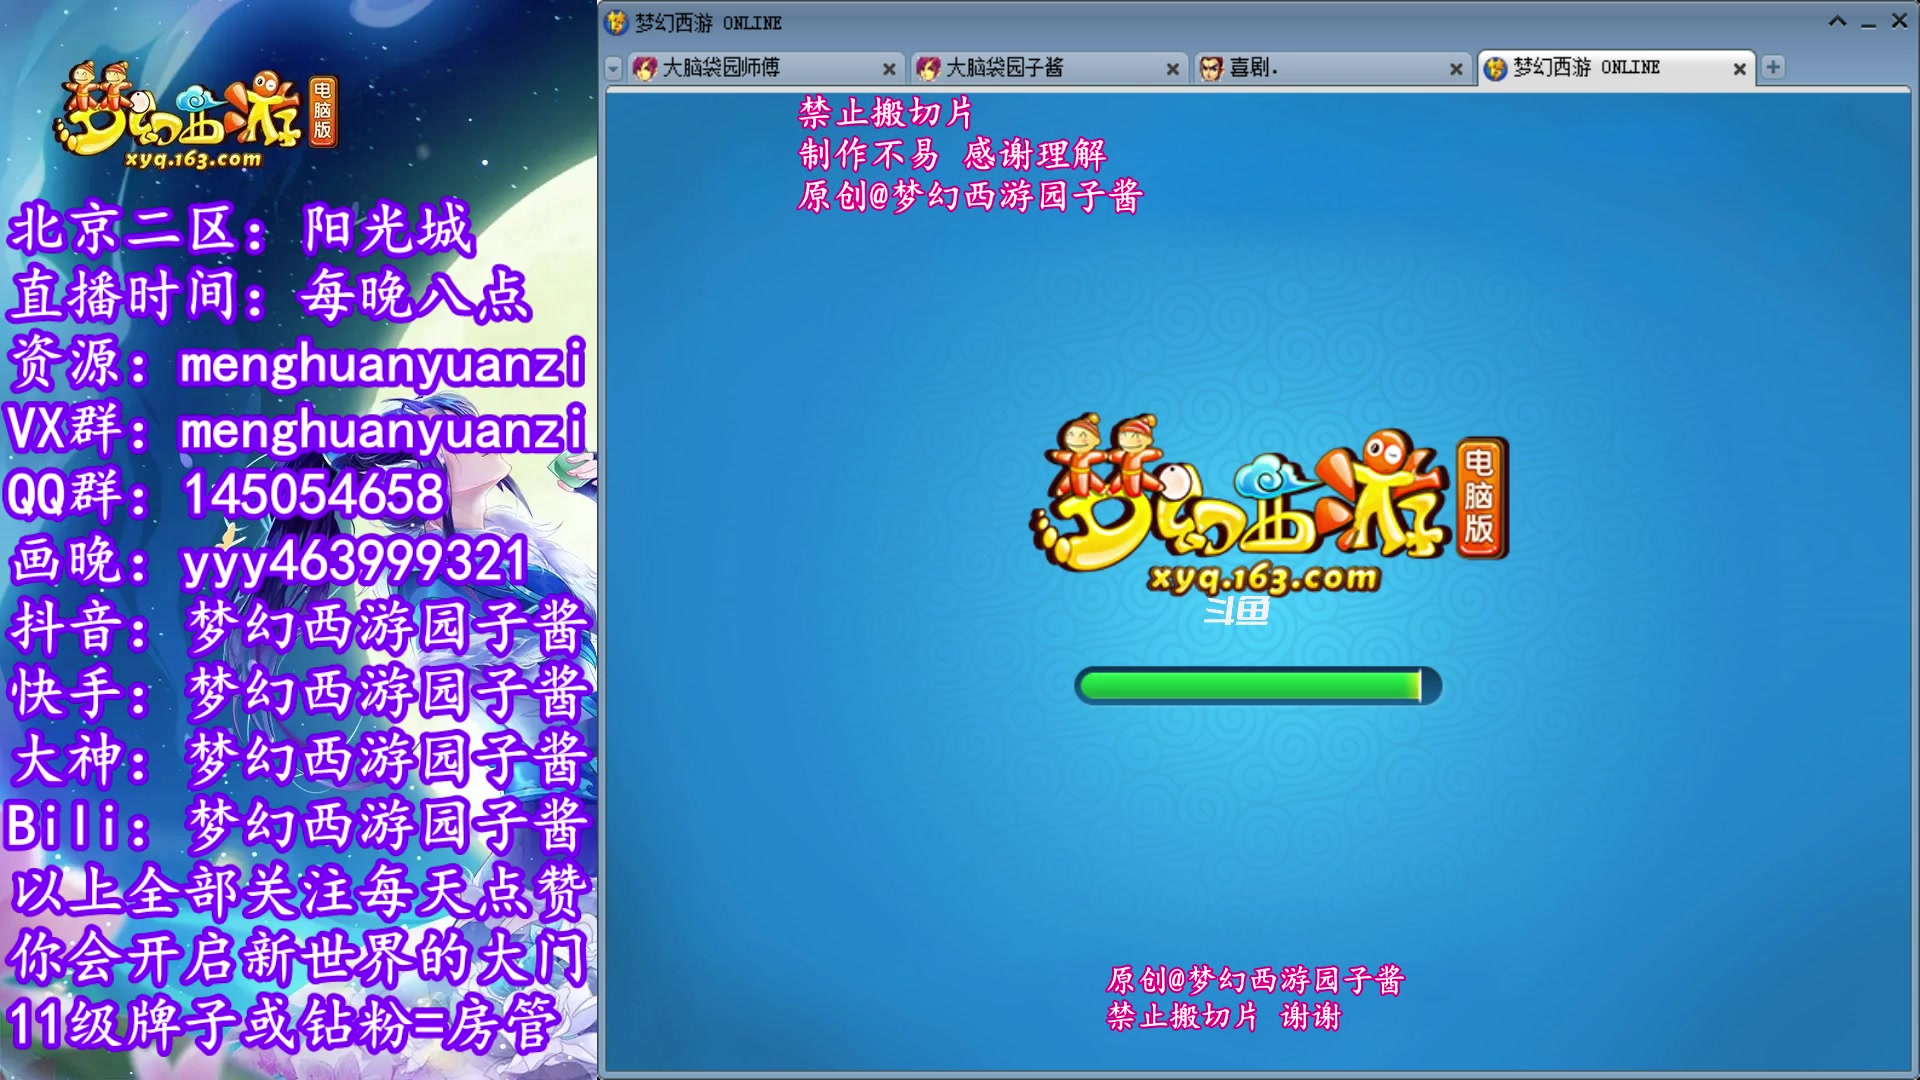Click character face icon on 喜剧. tab
This screenshot has height=1080, width=1920.
(x=1211, y=68)
